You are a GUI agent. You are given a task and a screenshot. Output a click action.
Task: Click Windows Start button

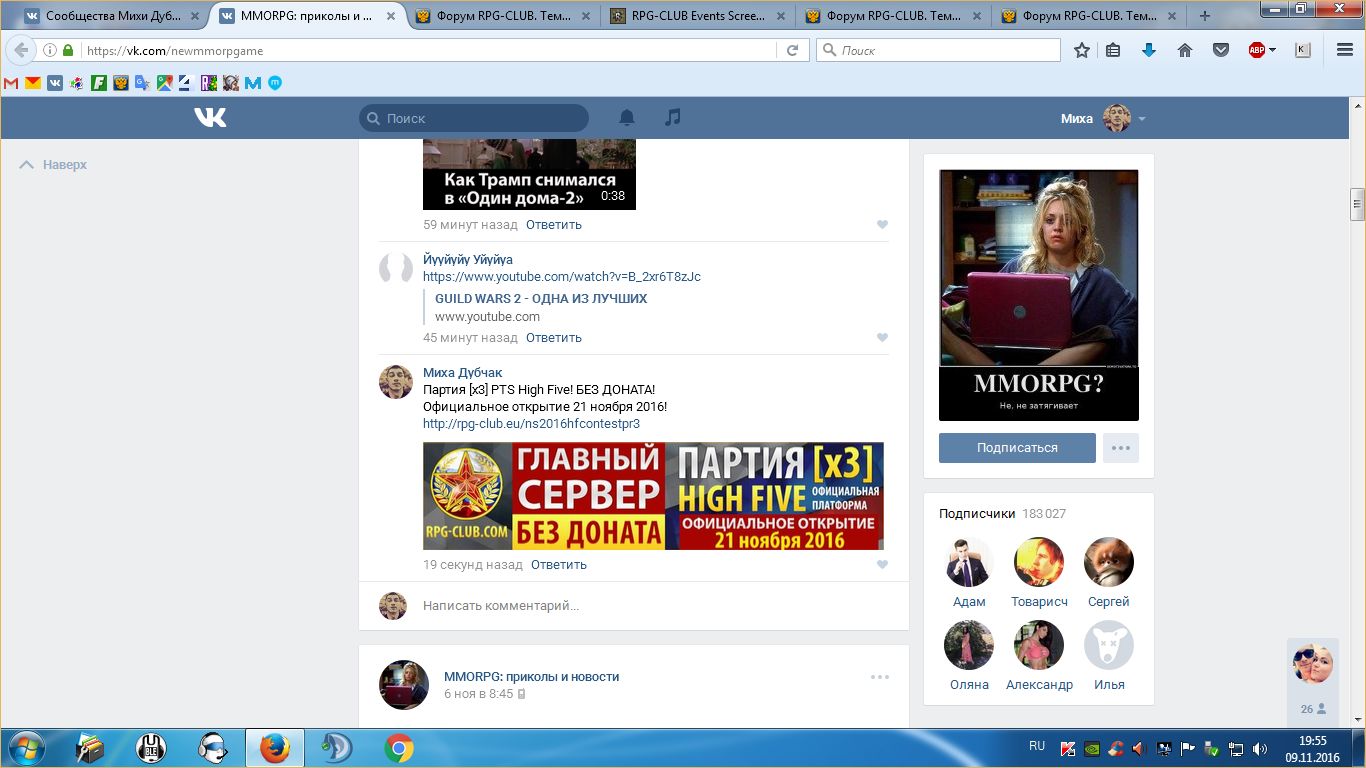(x=25, y=748)
